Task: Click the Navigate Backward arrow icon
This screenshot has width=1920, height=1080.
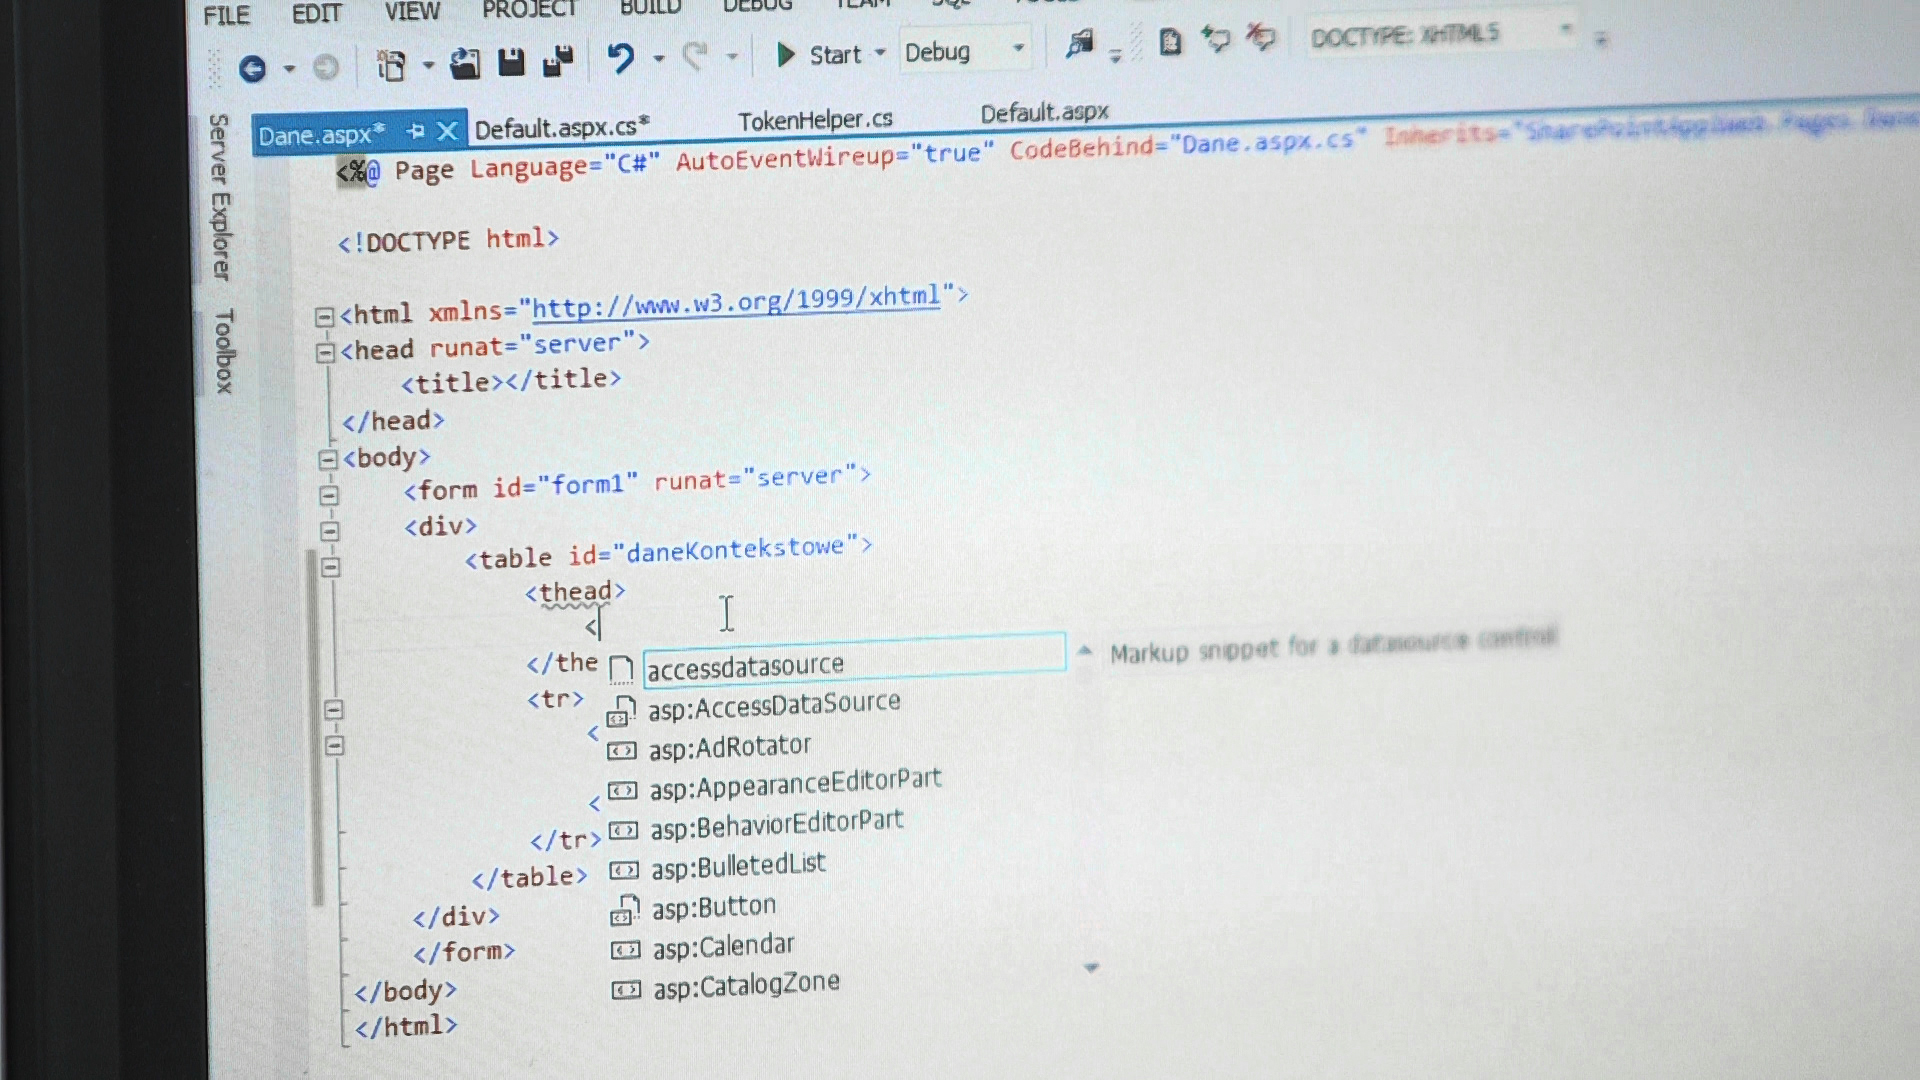Action: (x=253, y=68)
